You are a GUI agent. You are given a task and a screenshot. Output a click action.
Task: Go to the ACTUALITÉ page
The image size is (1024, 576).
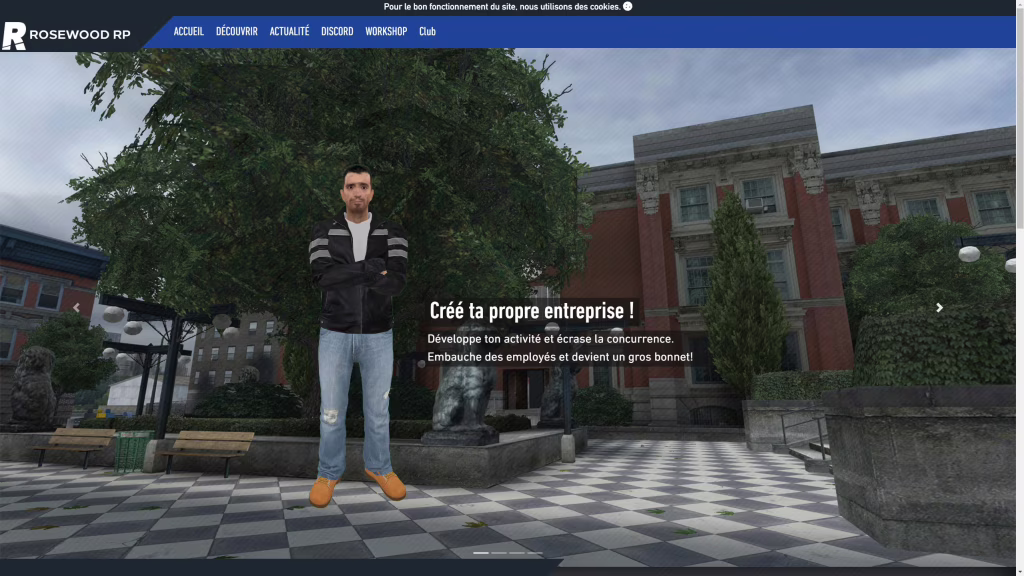tap(289, 31)
